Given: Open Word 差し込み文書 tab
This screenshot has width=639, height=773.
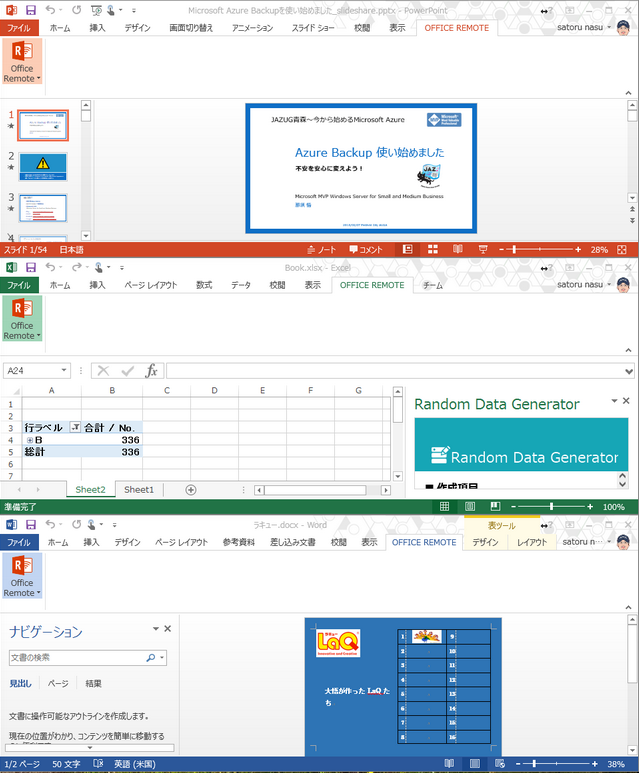Looking at the screenshot, I should pyautogui.click(x=293, y=543).
